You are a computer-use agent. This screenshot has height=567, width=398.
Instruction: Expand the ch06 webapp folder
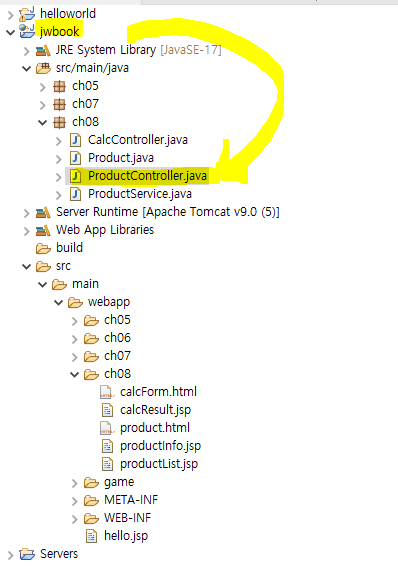[74, 339]
